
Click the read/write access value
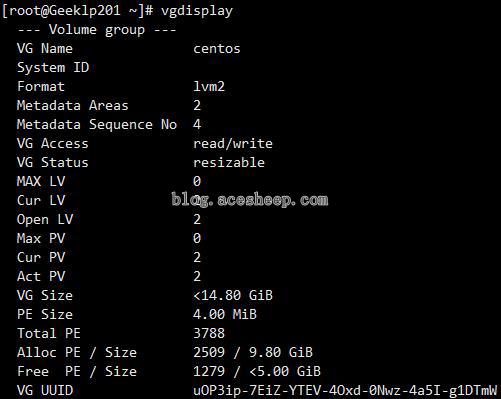(233, 144)
